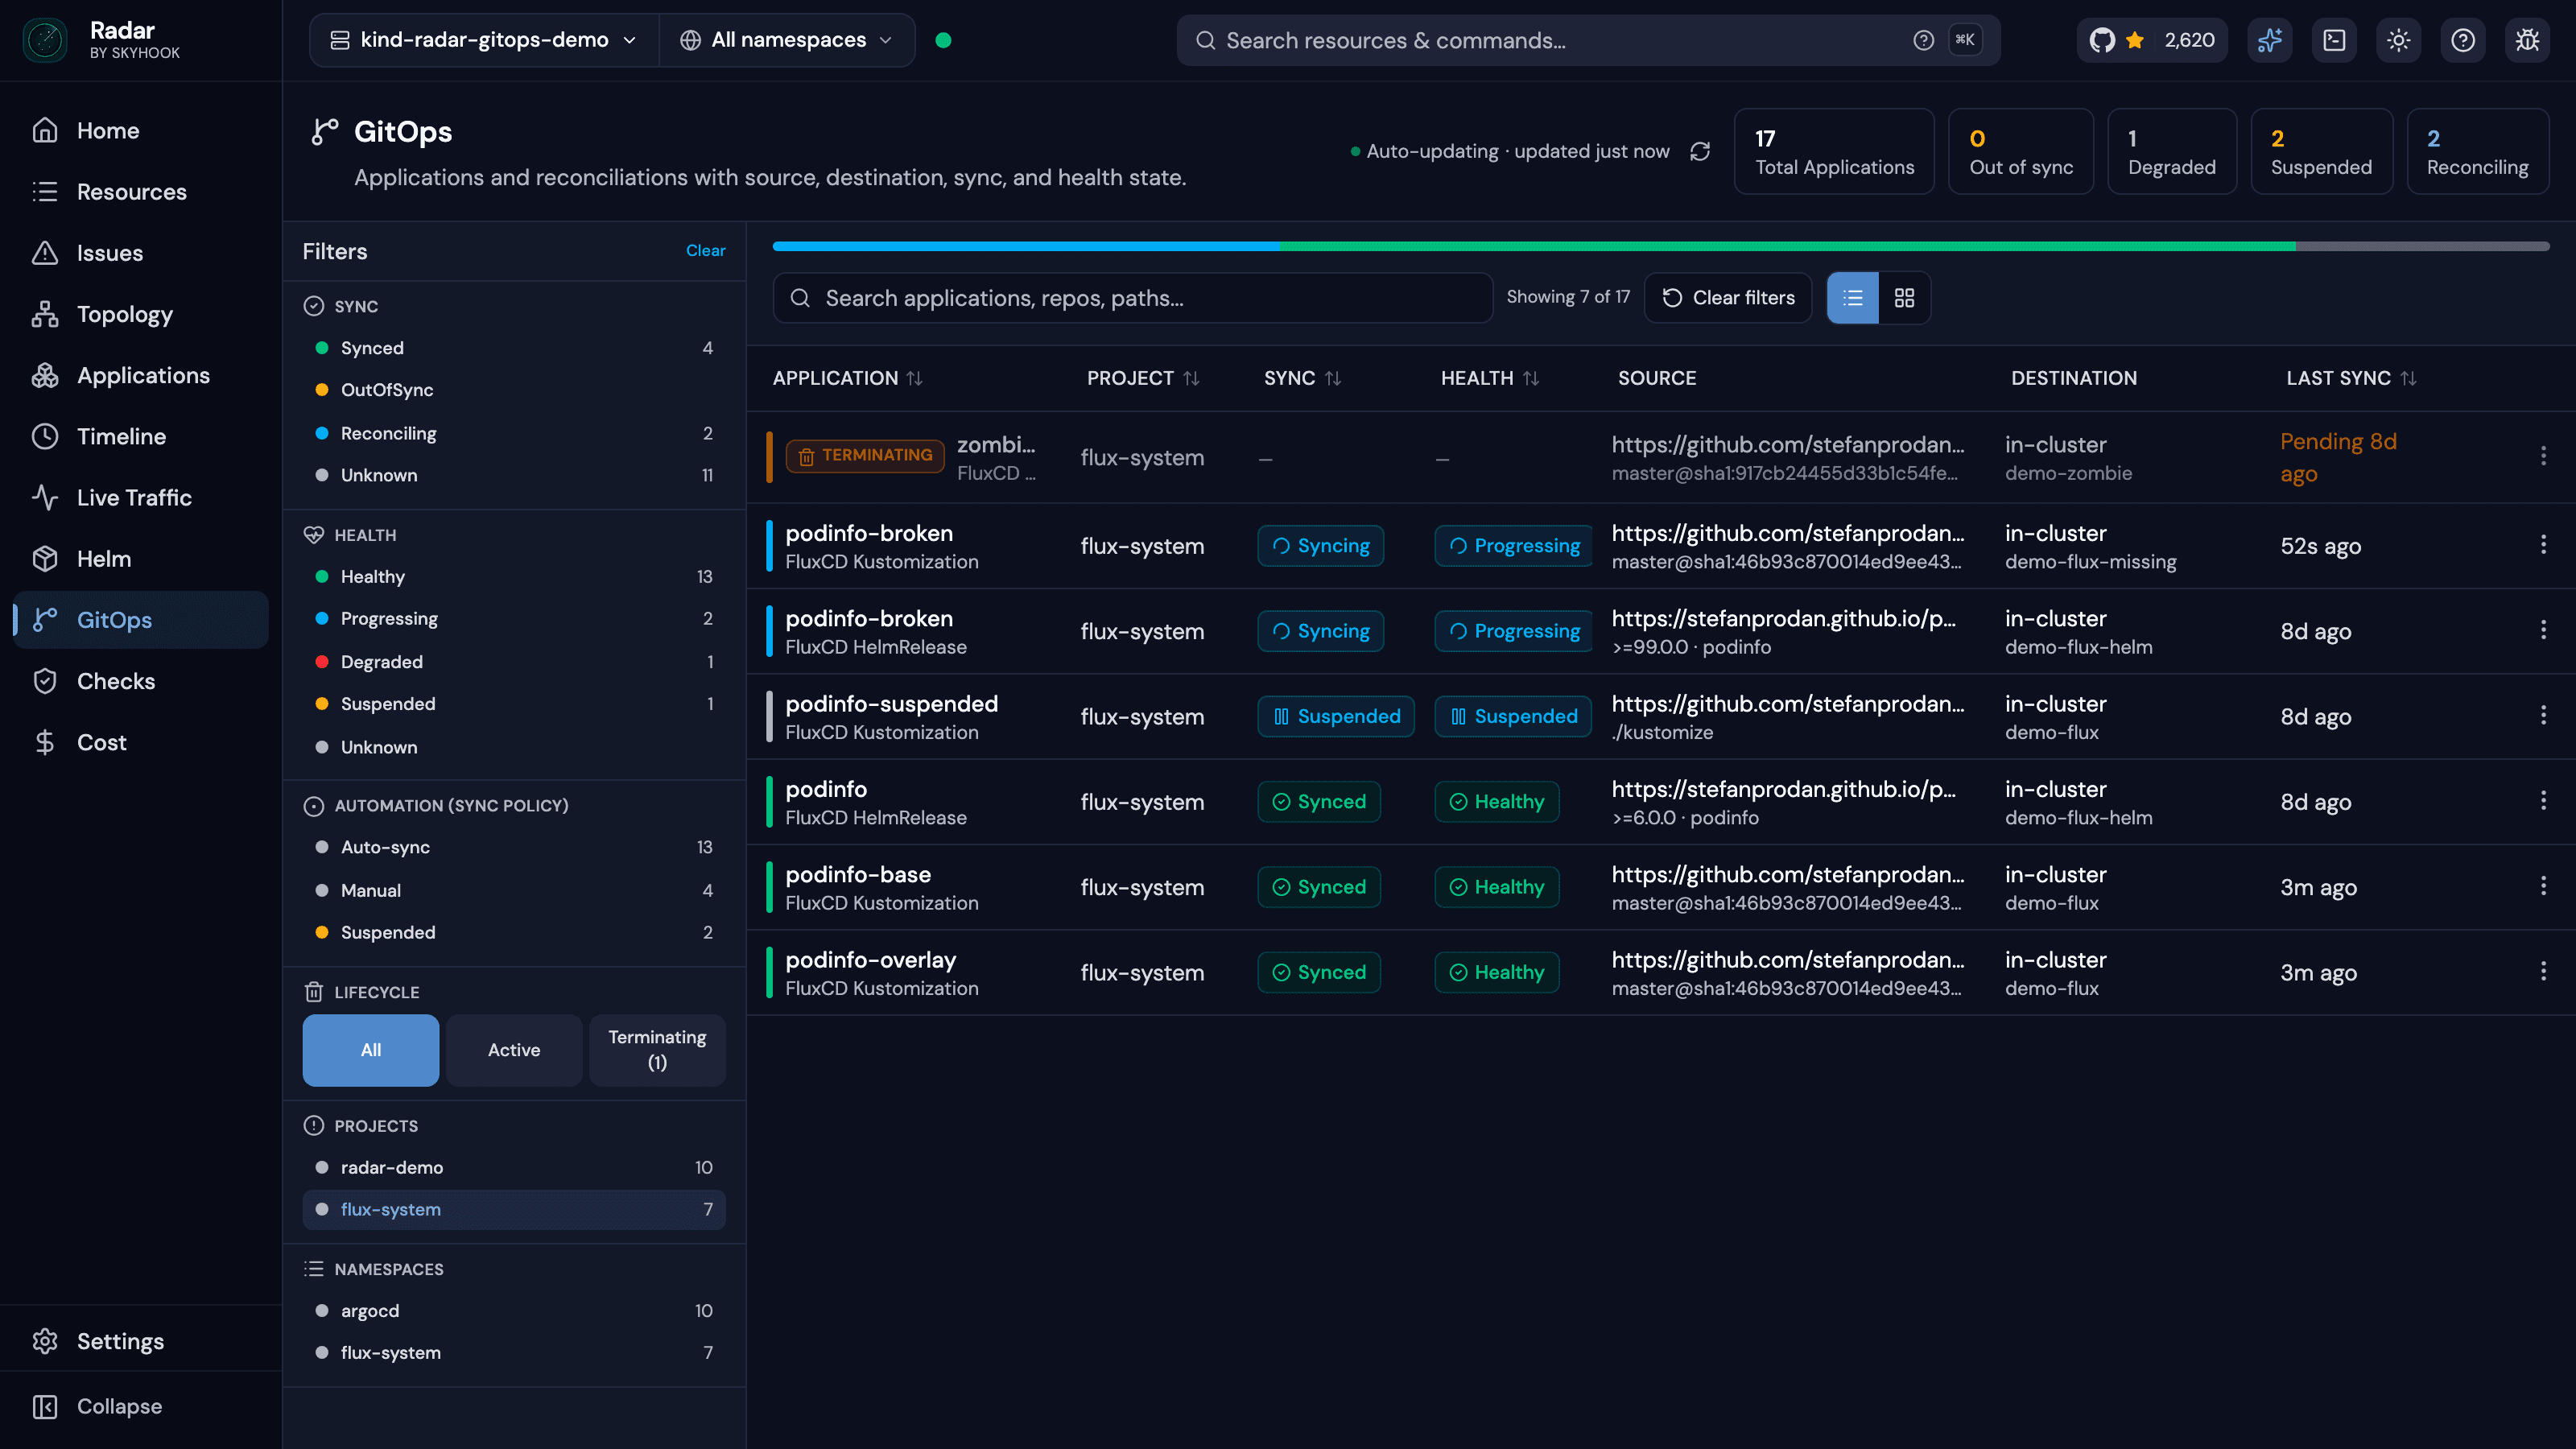Toggle Manual automation filter
This screenshot has height=1449, width=2576.
click(x=514, y=890)
